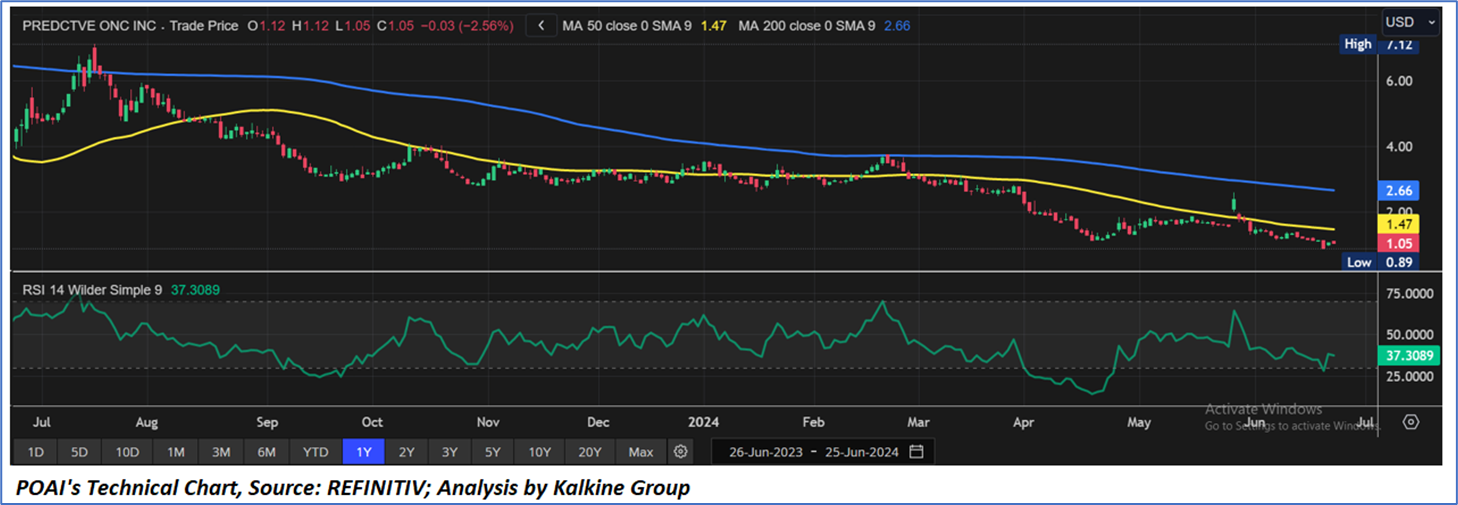Screen dimensions: 1458x505
Task: Click the date range field 26-Jun-2023 to 25-Jun-2024
Action: point(812,452)
